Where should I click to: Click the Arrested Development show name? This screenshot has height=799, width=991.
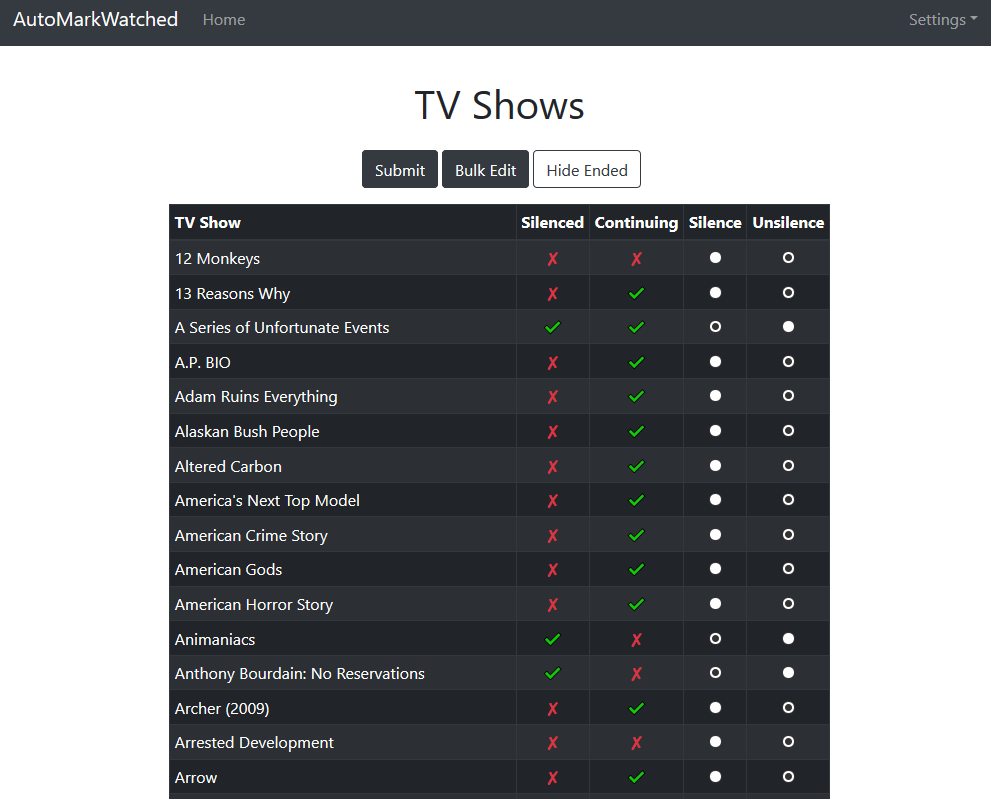click(254, 743)
